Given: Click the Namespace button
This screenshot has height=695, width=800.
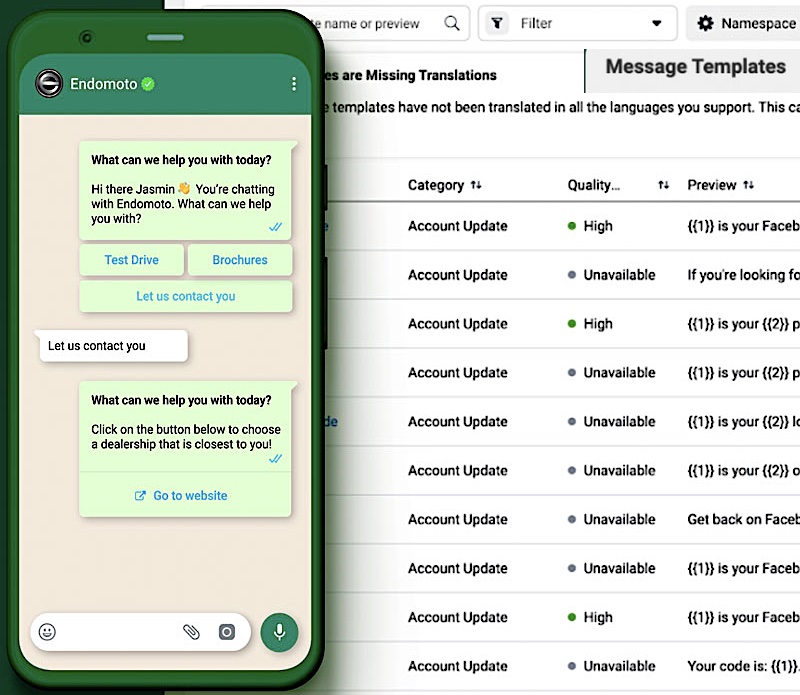Looking at the screenshot, I should click(745, 23).
